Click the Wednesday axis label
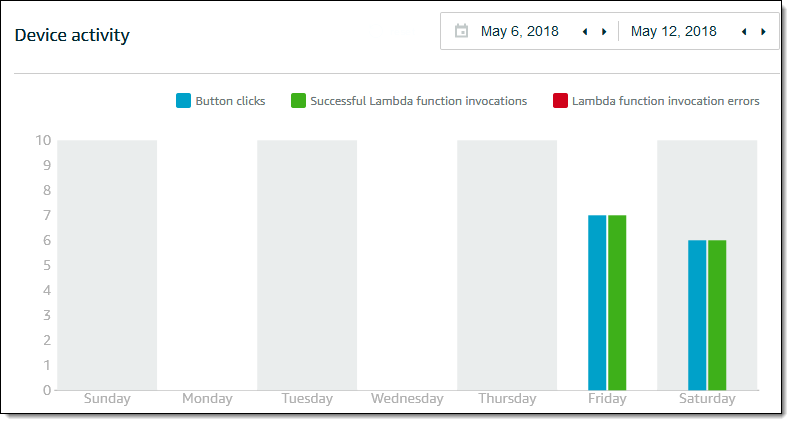Viewport: 792px width, 424px height. point(407,399)
